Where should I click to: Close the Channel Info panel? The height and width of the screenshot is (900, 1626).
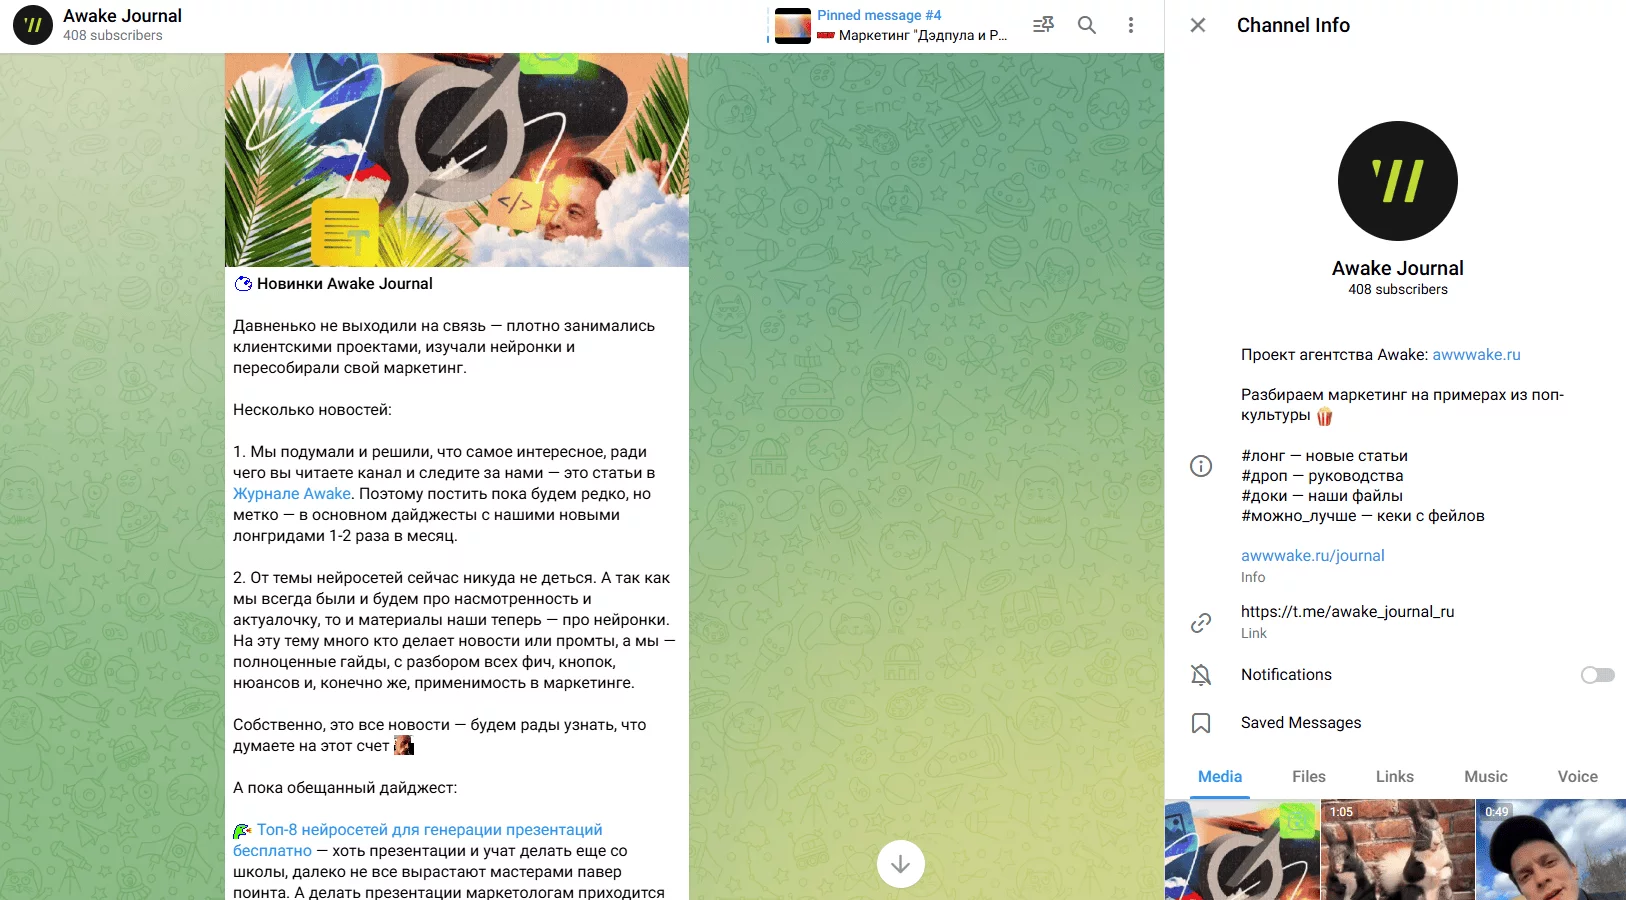(x=1198, y=25)
